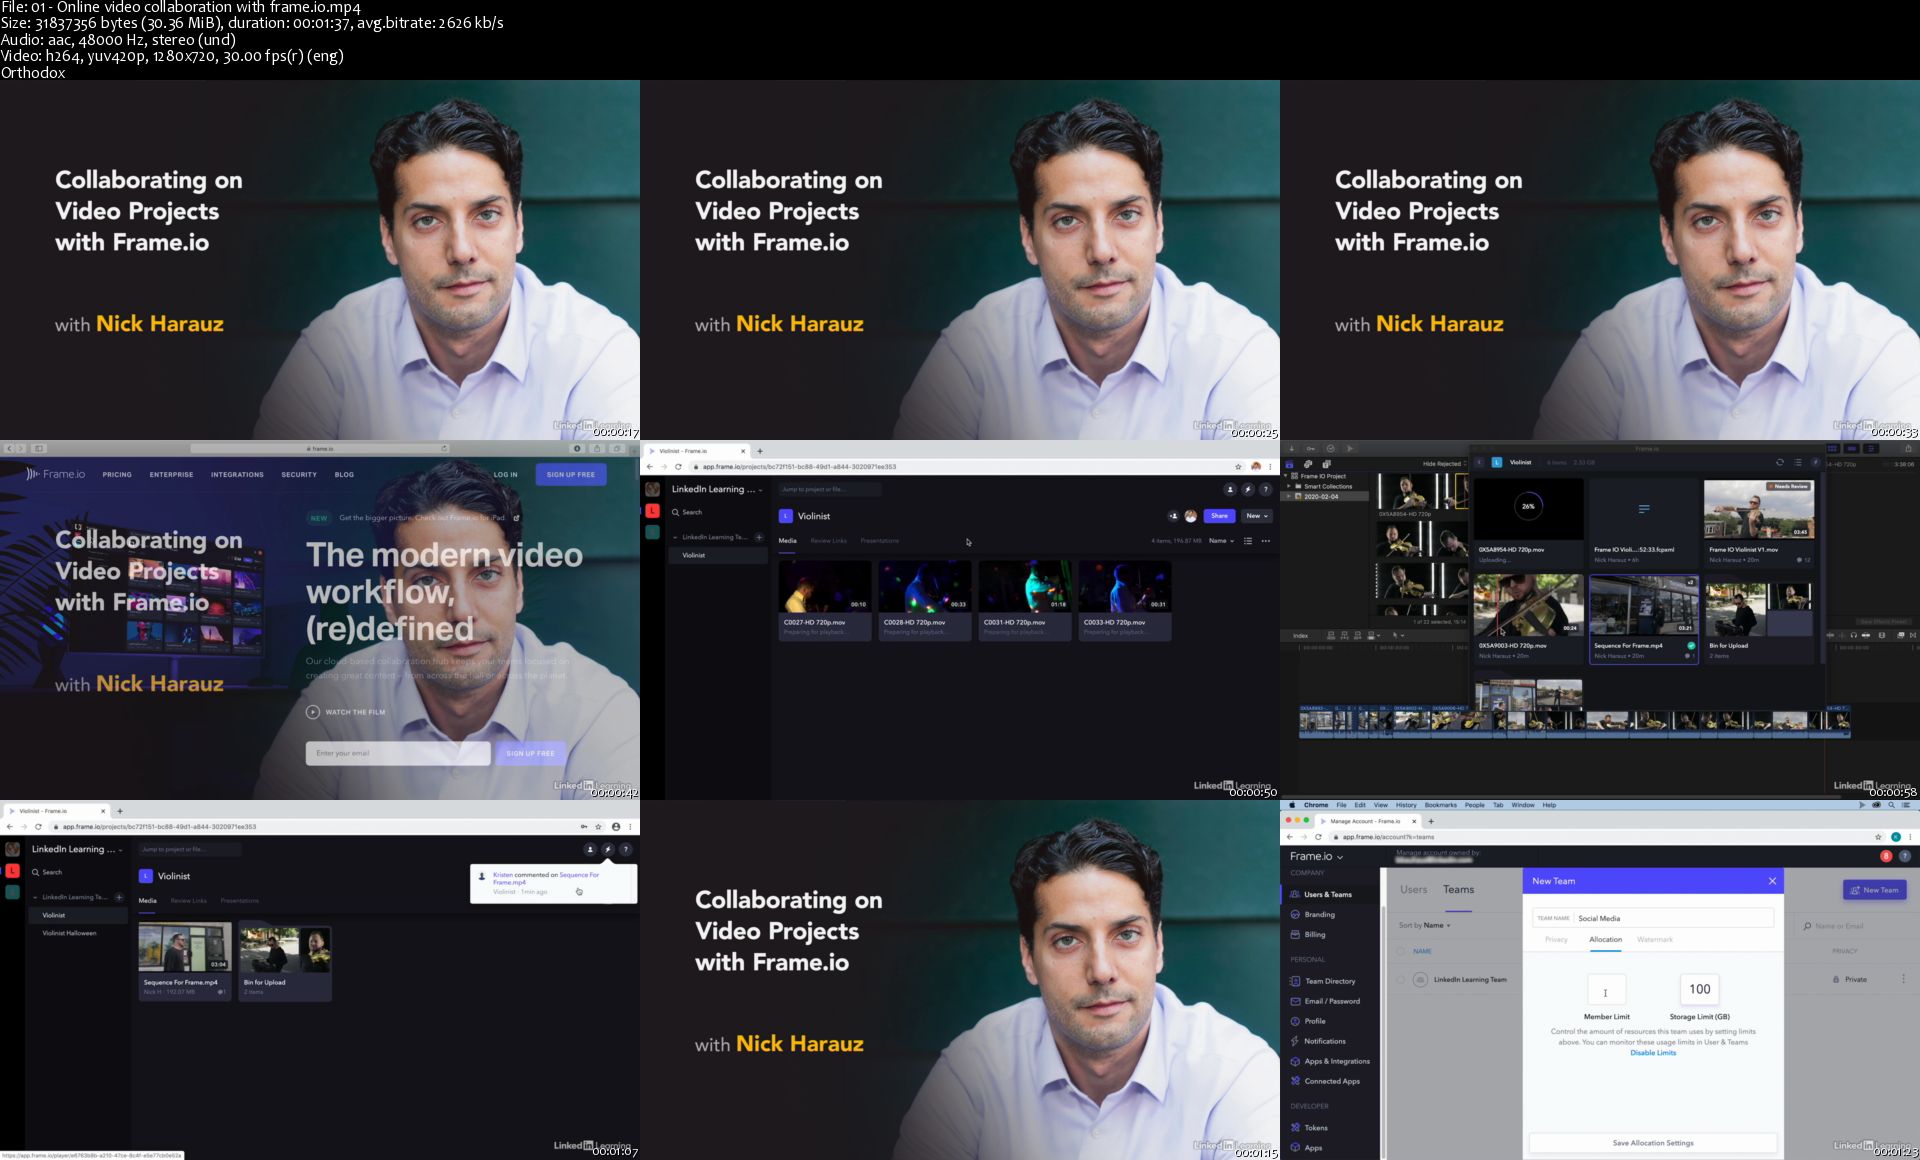Click the Branding sidebar icon
The image size is (1920, 1160).
point(1295,914)
